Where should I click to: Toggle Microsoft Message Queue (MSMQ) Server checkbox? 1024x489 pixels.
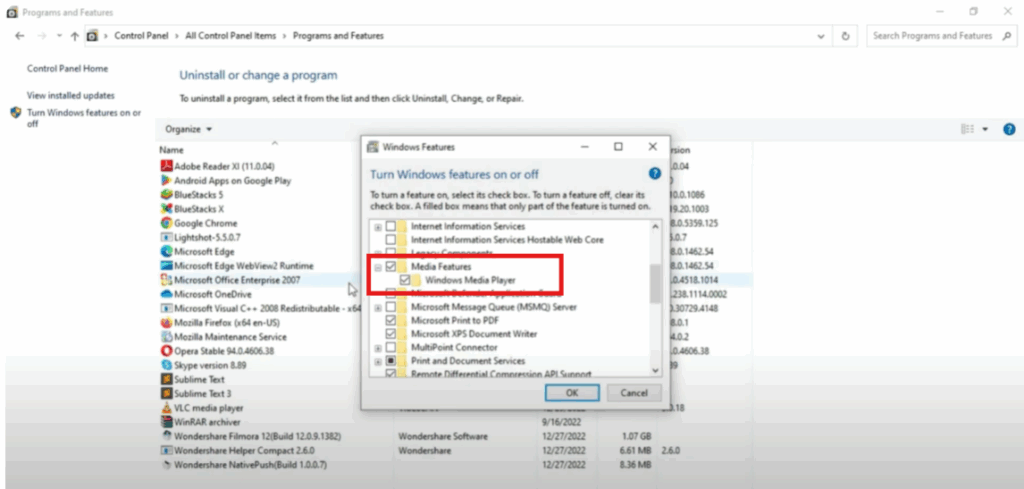(391, 307)
